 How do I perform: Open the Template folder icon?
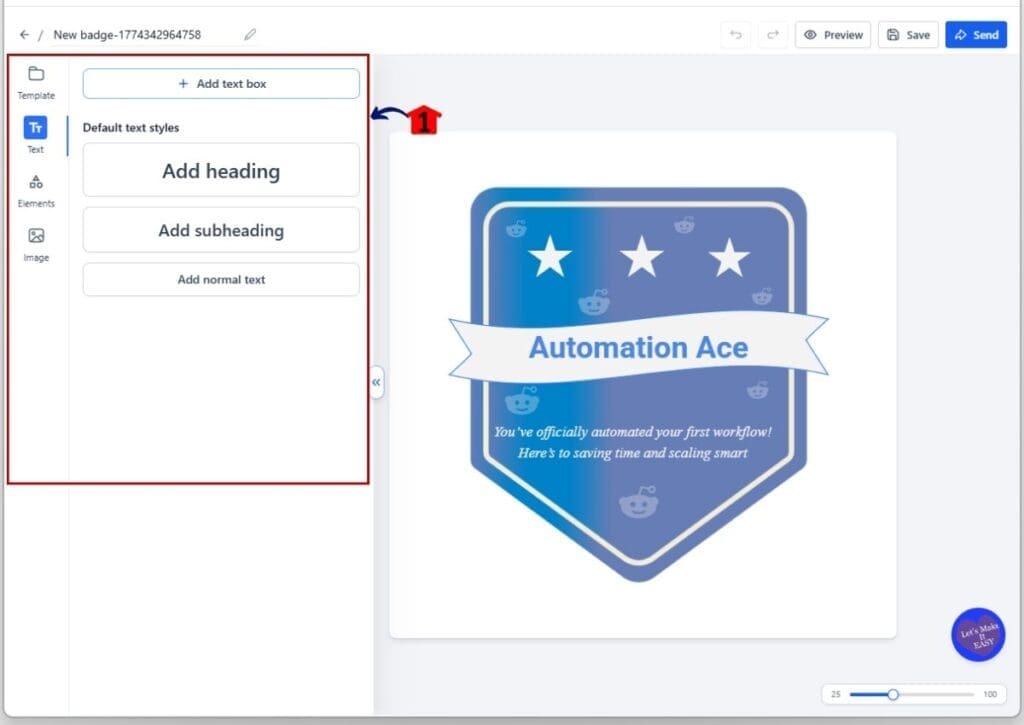click(36, 74)
